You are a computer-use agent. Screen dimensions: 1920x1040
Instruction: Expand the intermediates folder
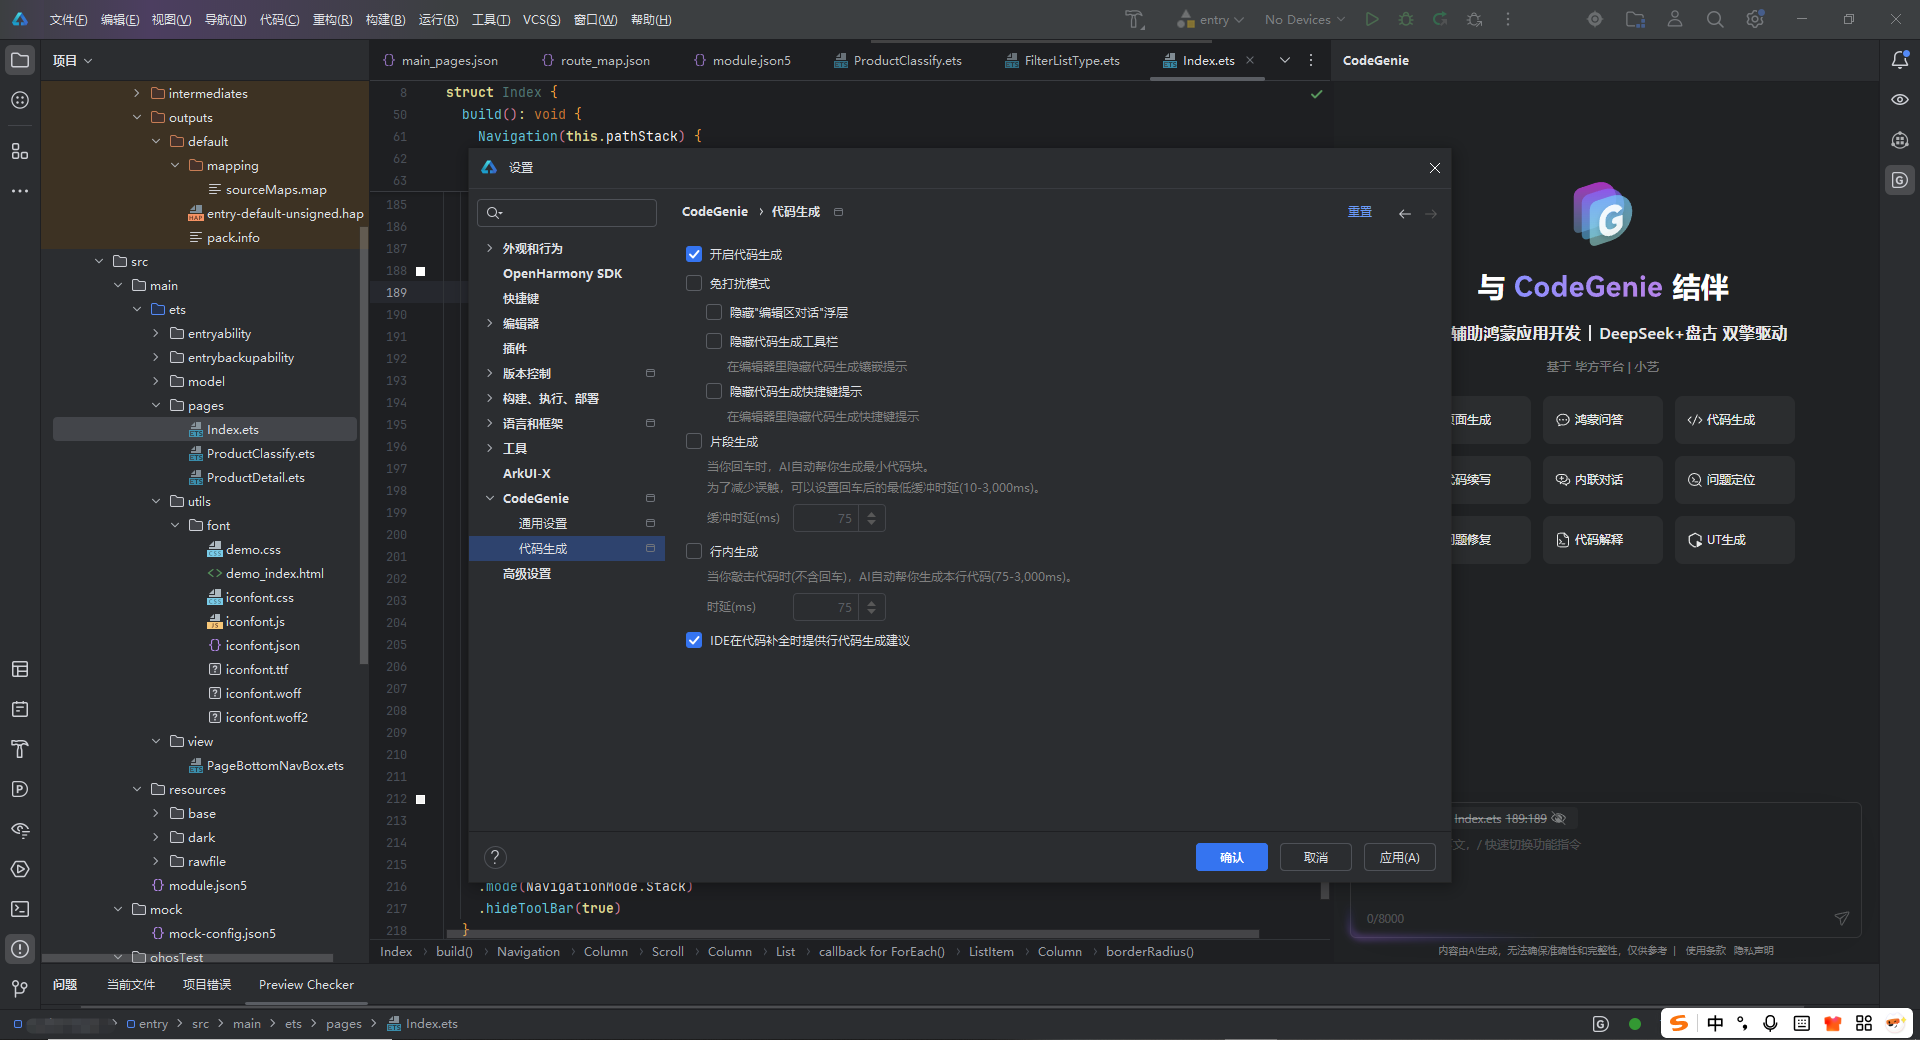click(x=137, y=93)
